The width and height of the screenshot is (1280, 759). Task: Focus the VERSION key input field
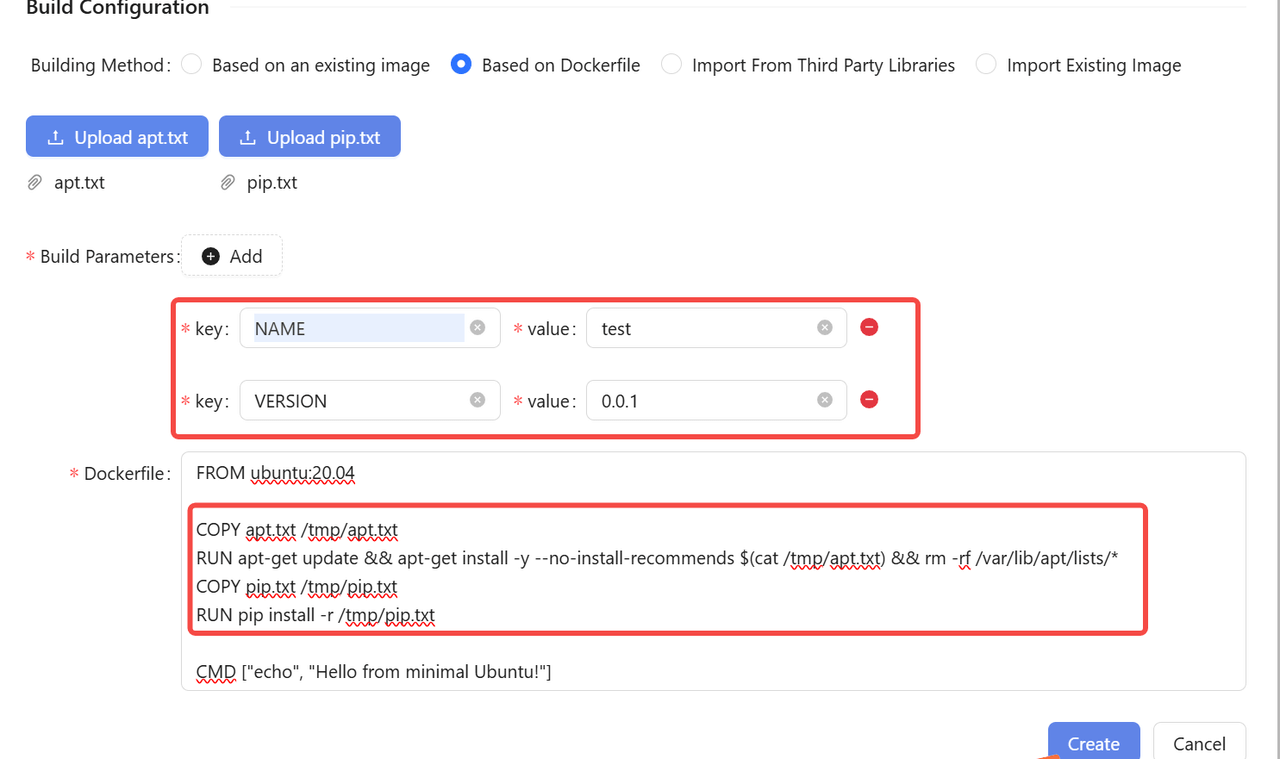point(370,400)
